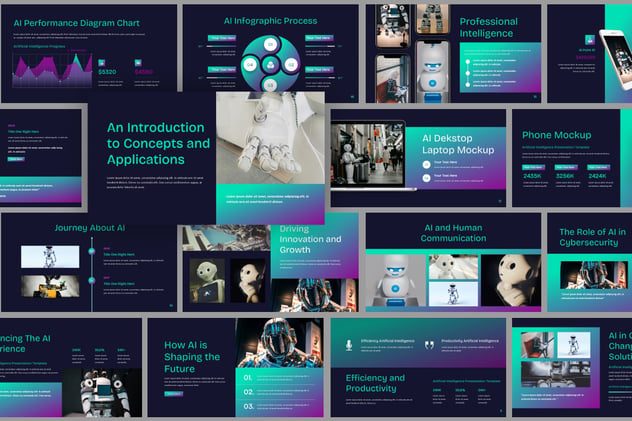This screenshot has height=421, width=632.
Task: Open the AI and Human Communication slide heading
Action: (453, 233)
